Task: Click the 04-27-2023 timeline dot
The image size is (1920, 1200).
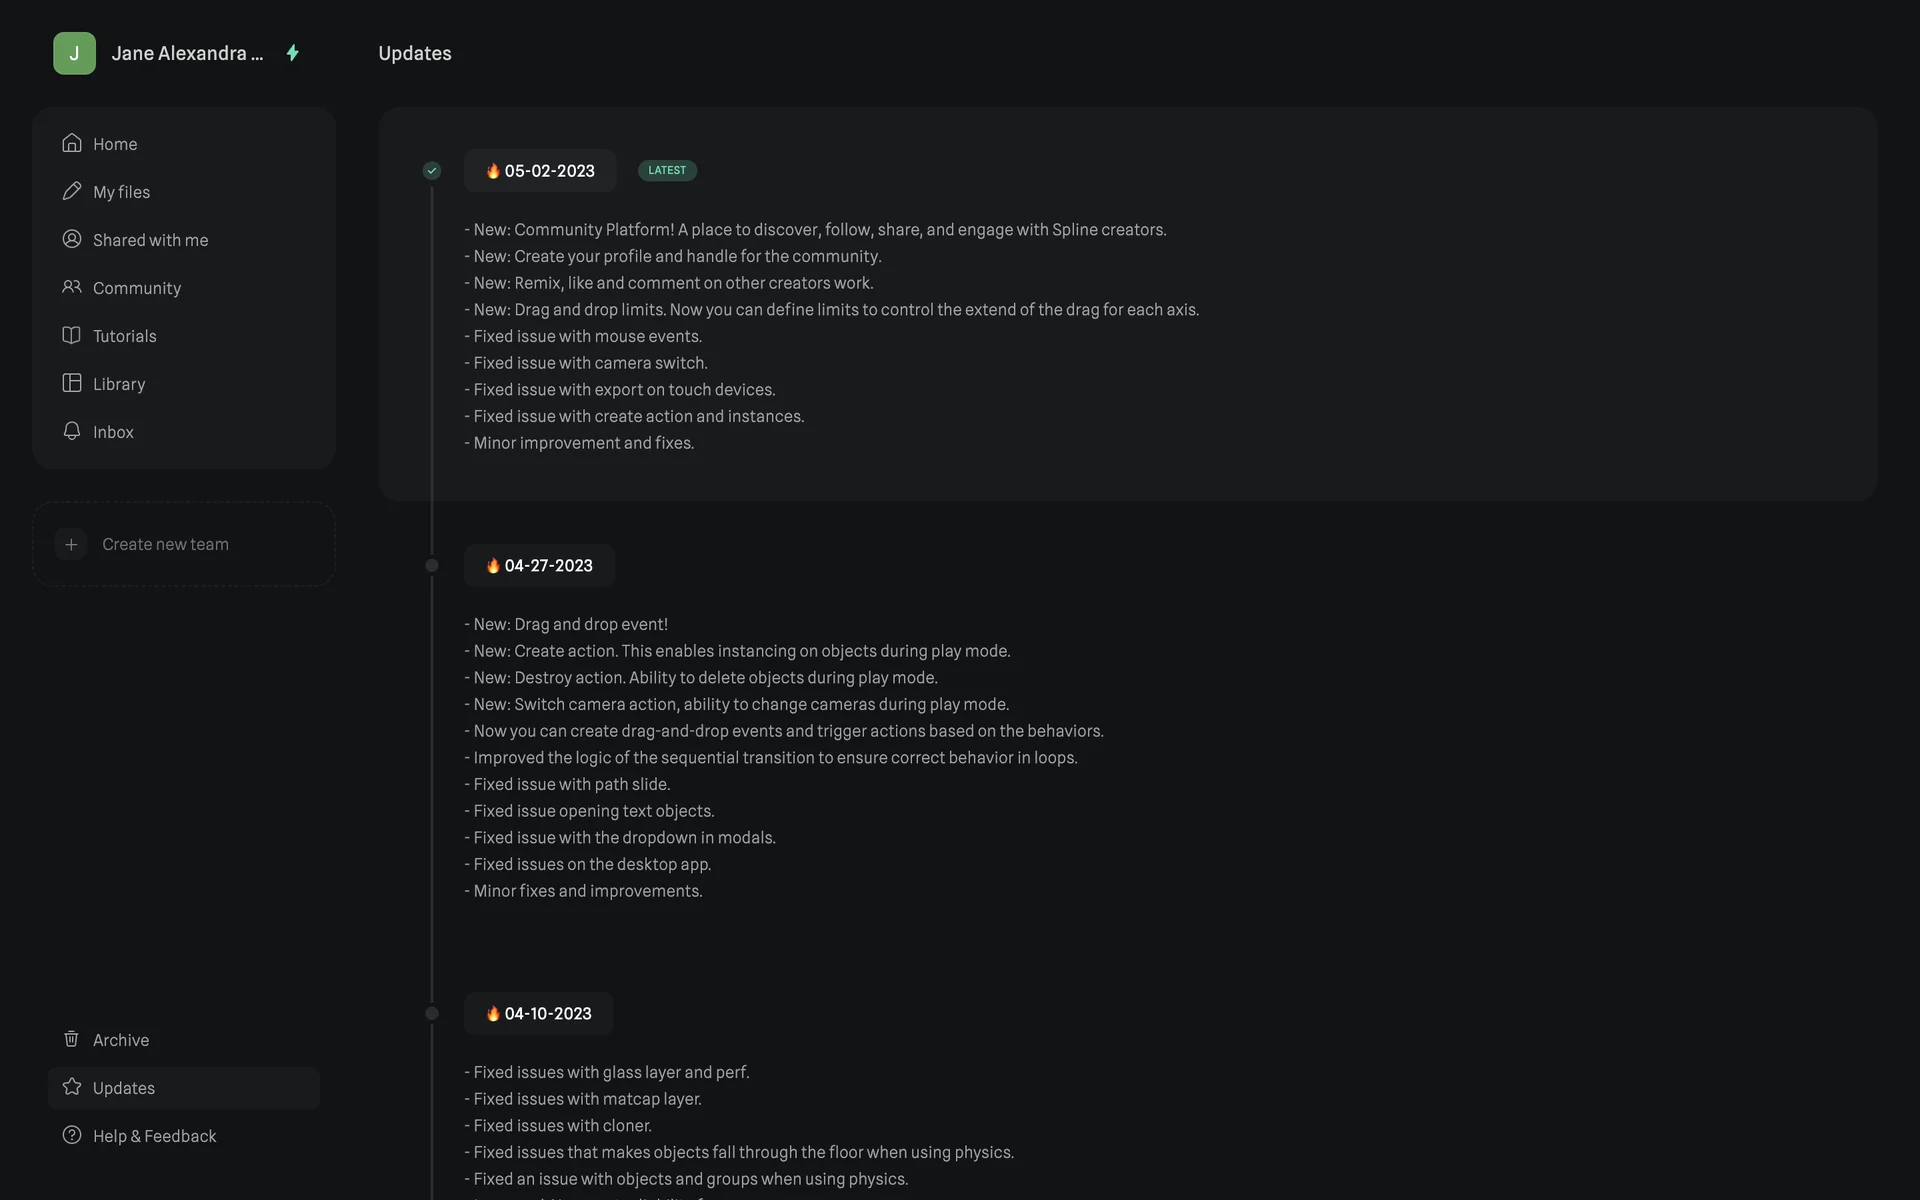Action: (432, 566)
